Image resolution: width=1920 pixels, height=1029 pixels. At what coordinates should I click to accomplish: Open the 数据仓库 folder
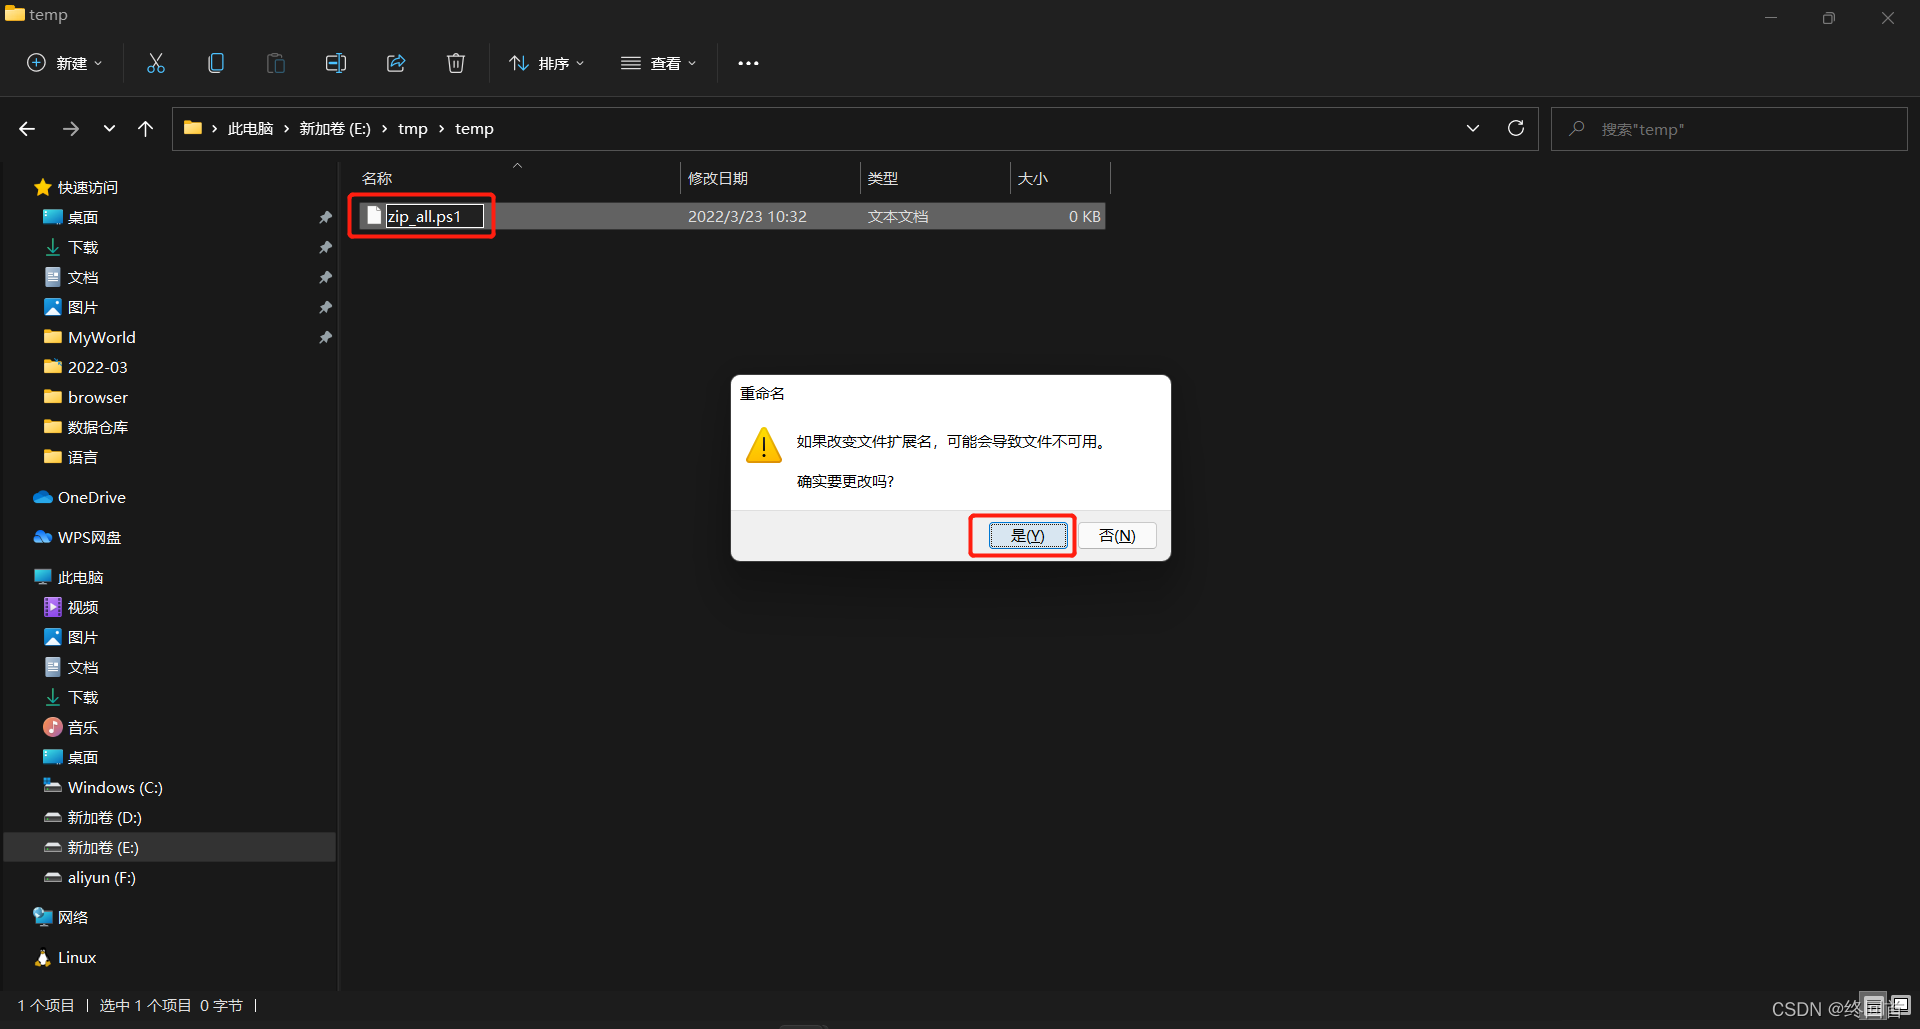pyautogui.click(x=97, y=427)
